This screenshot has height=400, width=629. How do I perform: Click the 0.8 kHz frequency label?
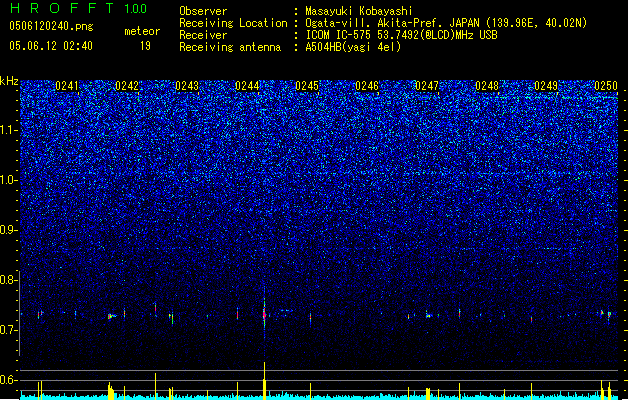pyautogui.click(x=8, y=280)
